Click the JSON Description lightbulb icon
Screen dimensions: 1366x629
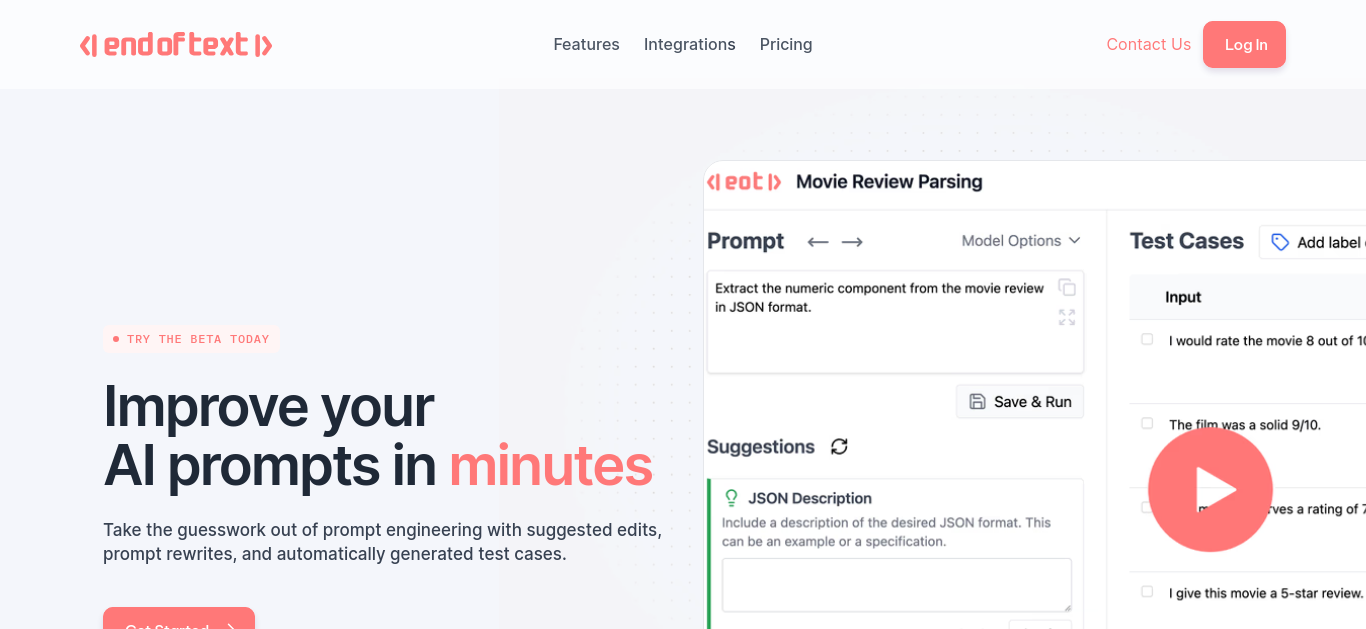point(731,497)
